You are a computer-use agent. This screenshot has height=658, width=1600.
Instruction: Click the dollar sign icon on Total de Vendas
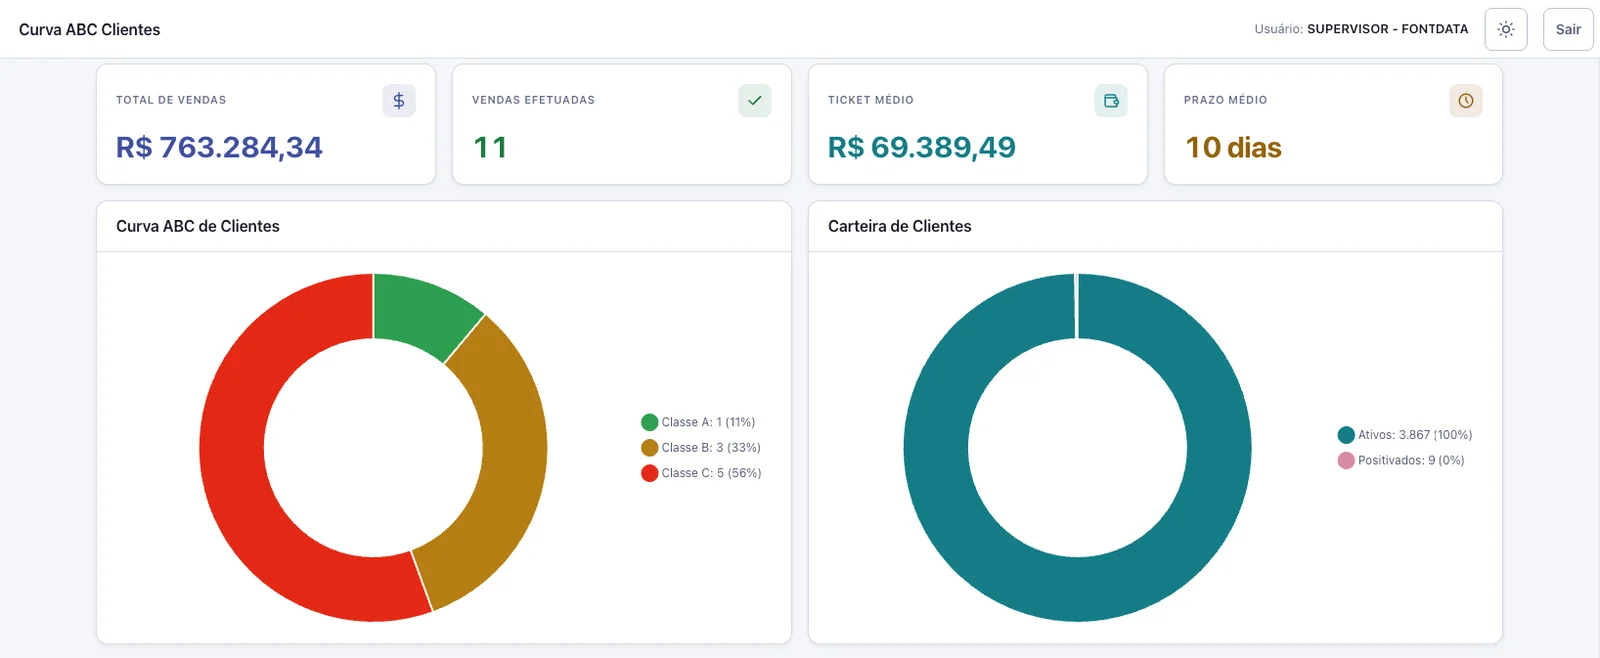tap(399, 100)
